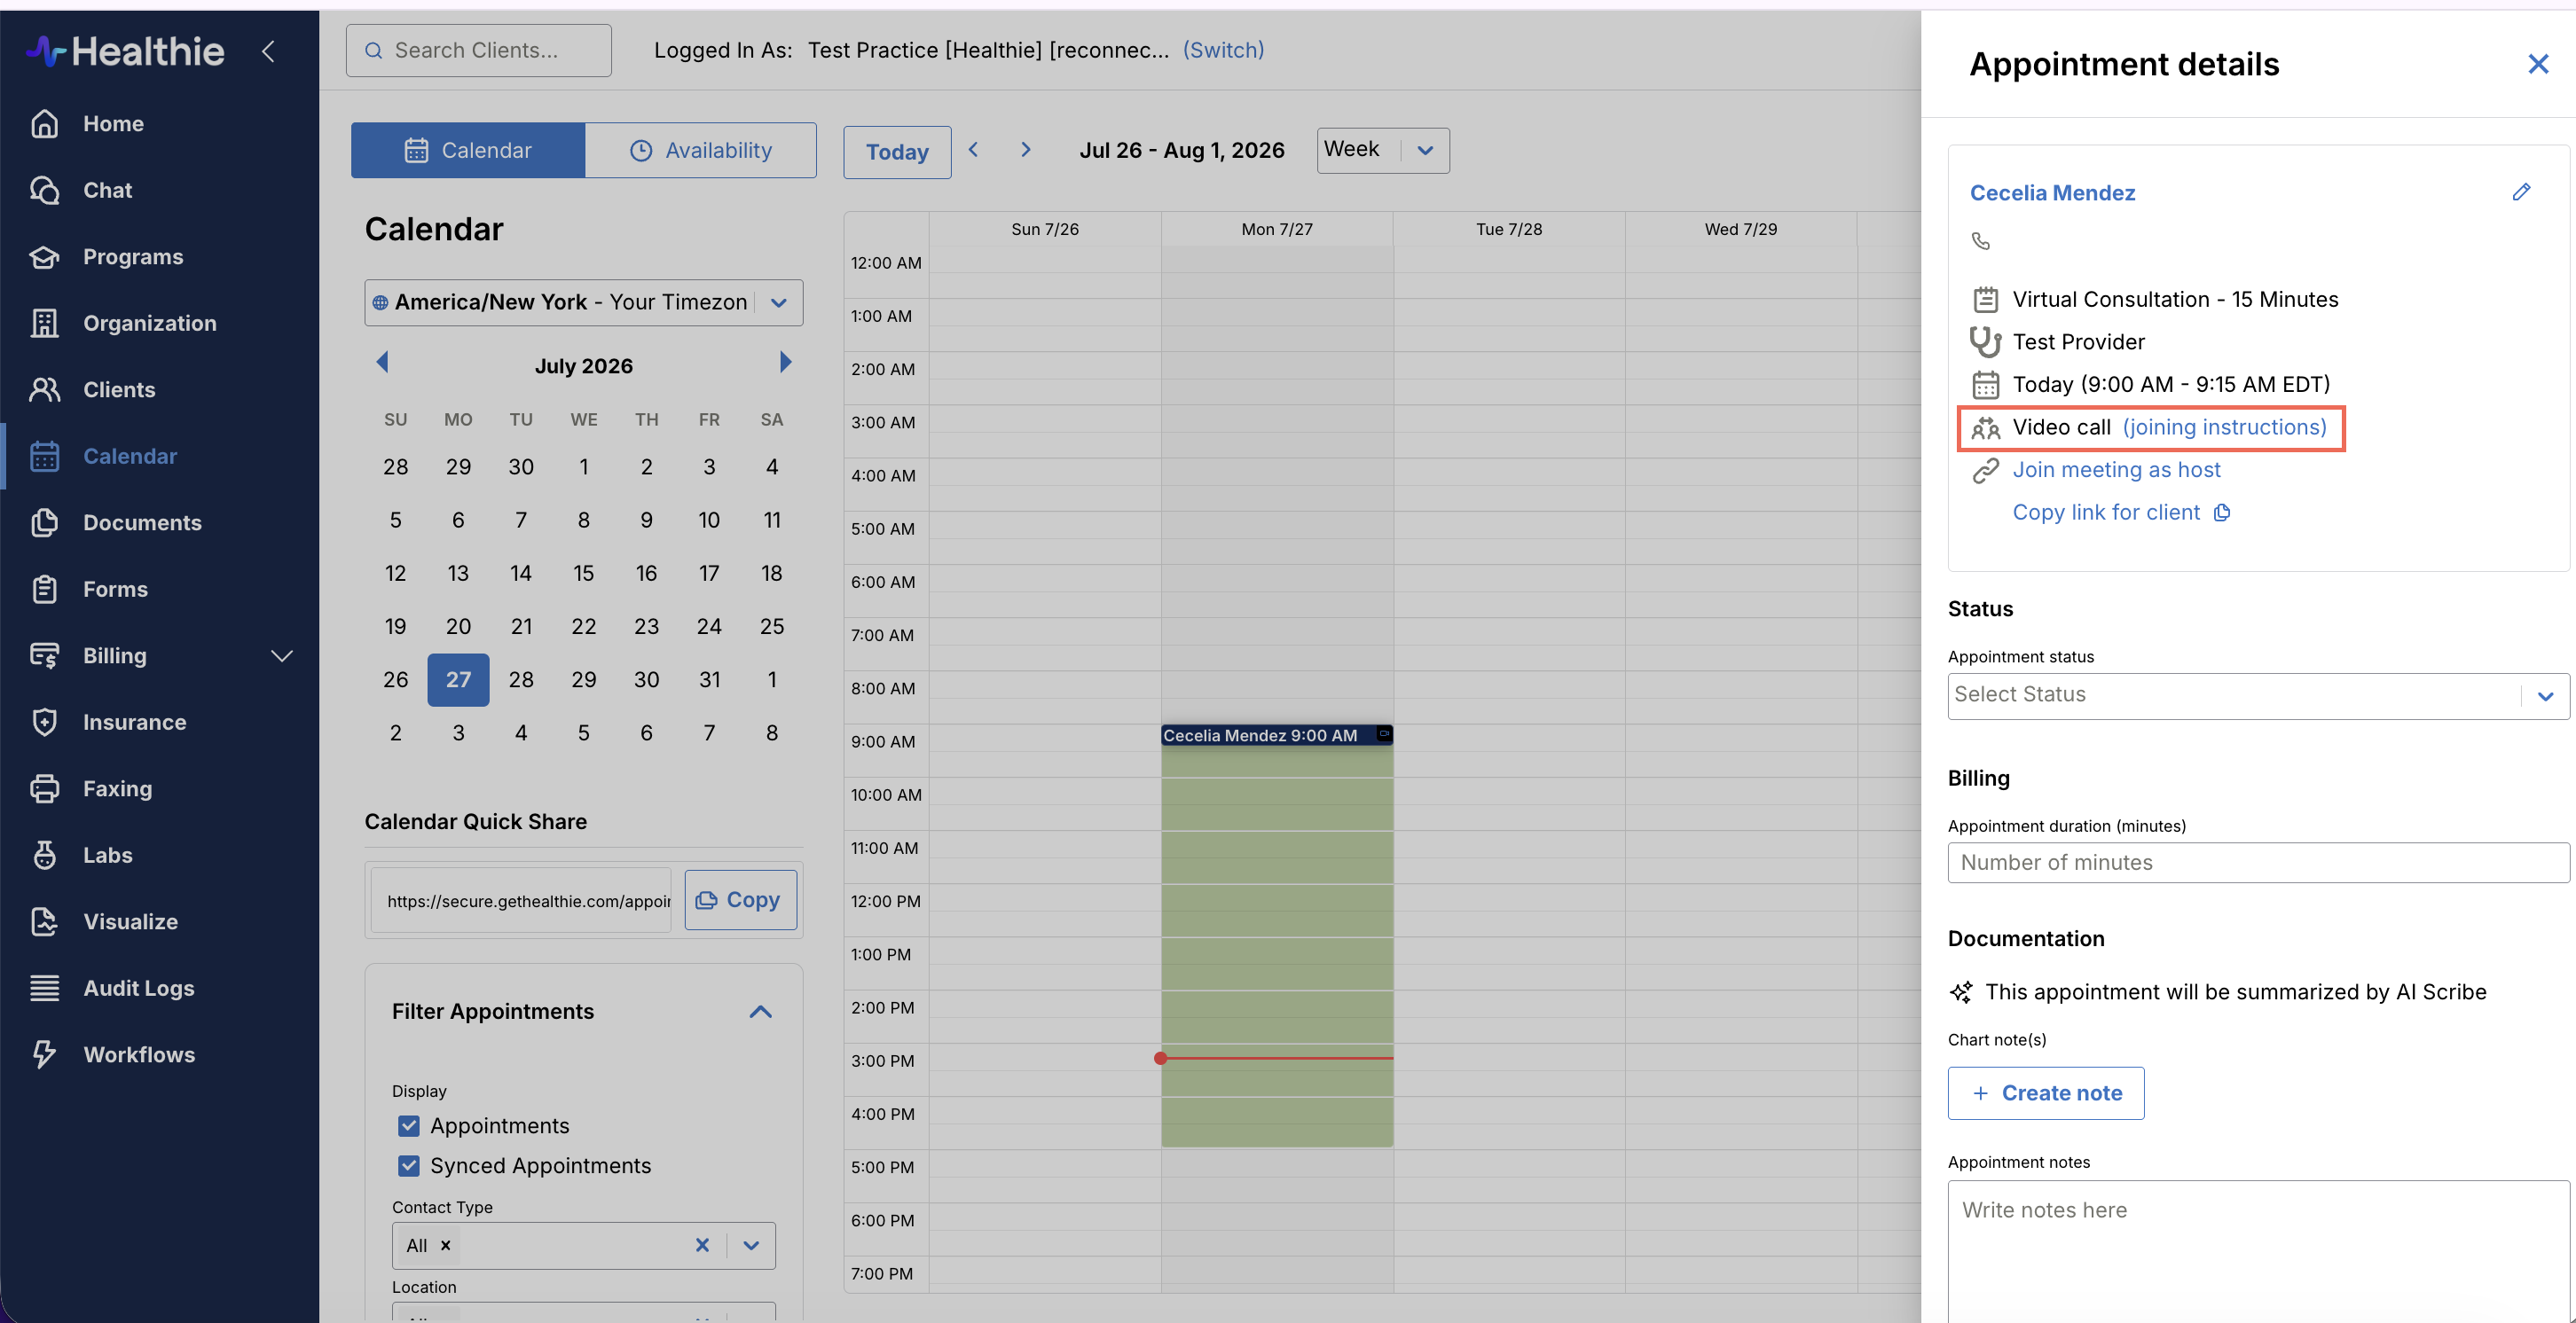This screenshot has width=2576, height=1323.
Task: Go to next week arrow
Action: 1026,150
